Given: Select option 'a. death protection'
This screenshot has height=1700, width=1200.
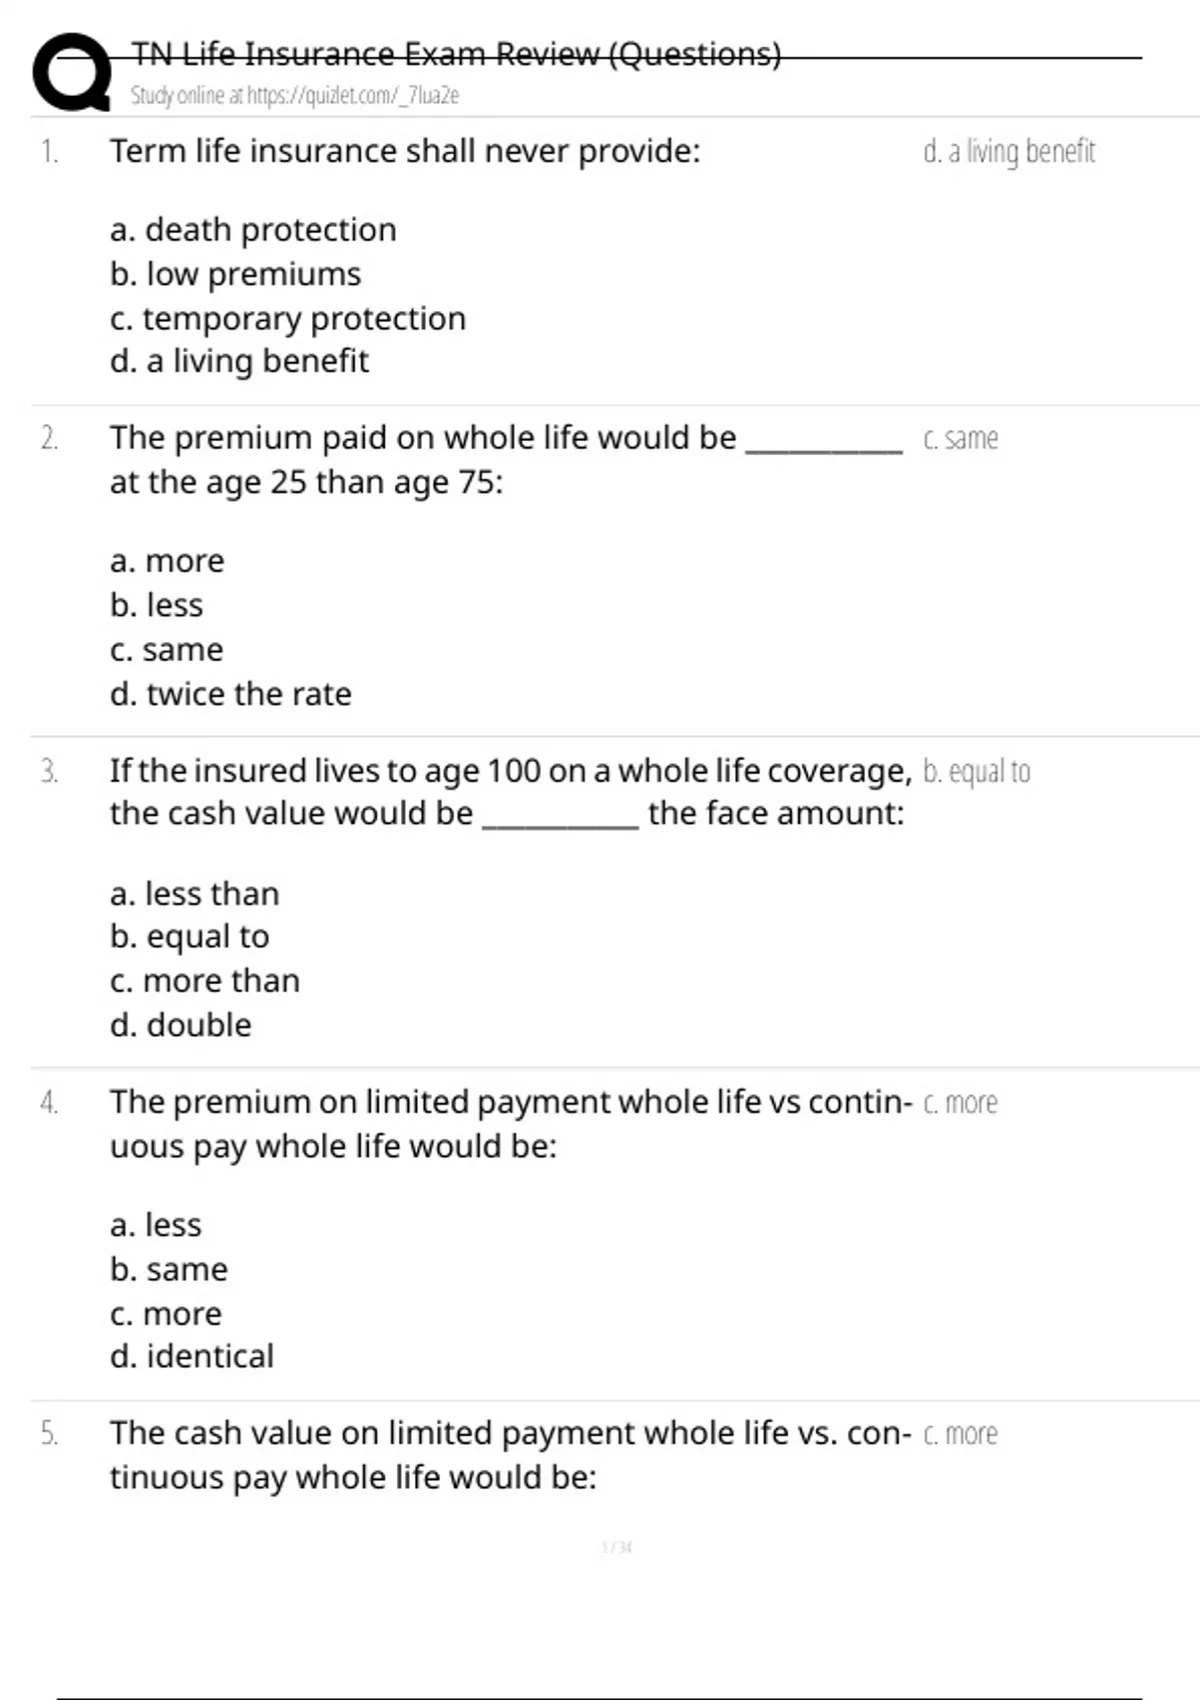Looking at the screenshot, I should pyautogui.click(x=253, y=230).
